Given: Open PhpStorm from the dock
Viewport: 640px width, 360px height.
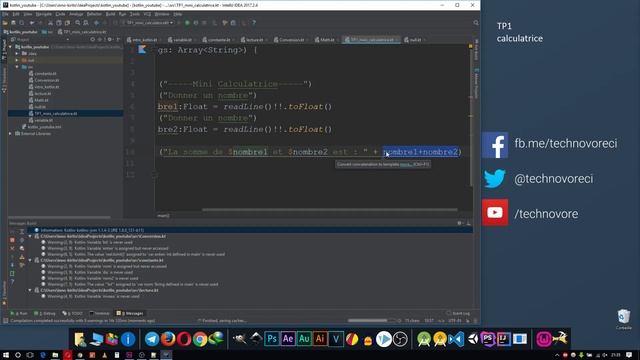Looking at the screenshot, I should coord(488,339).
